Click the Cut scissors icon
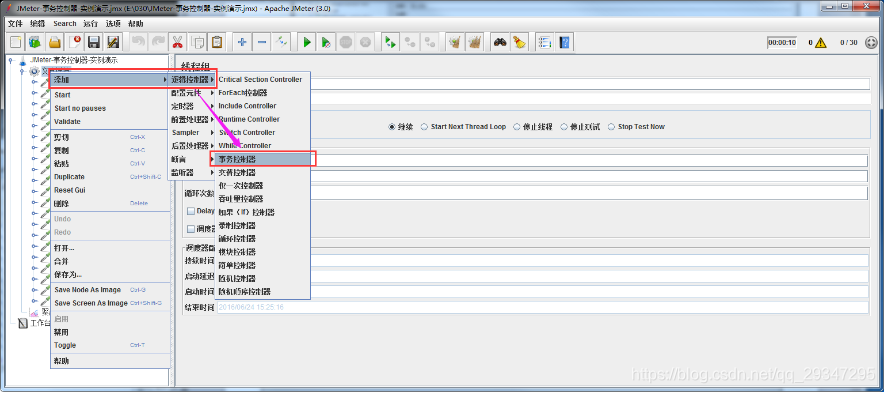 pos(178,42)
